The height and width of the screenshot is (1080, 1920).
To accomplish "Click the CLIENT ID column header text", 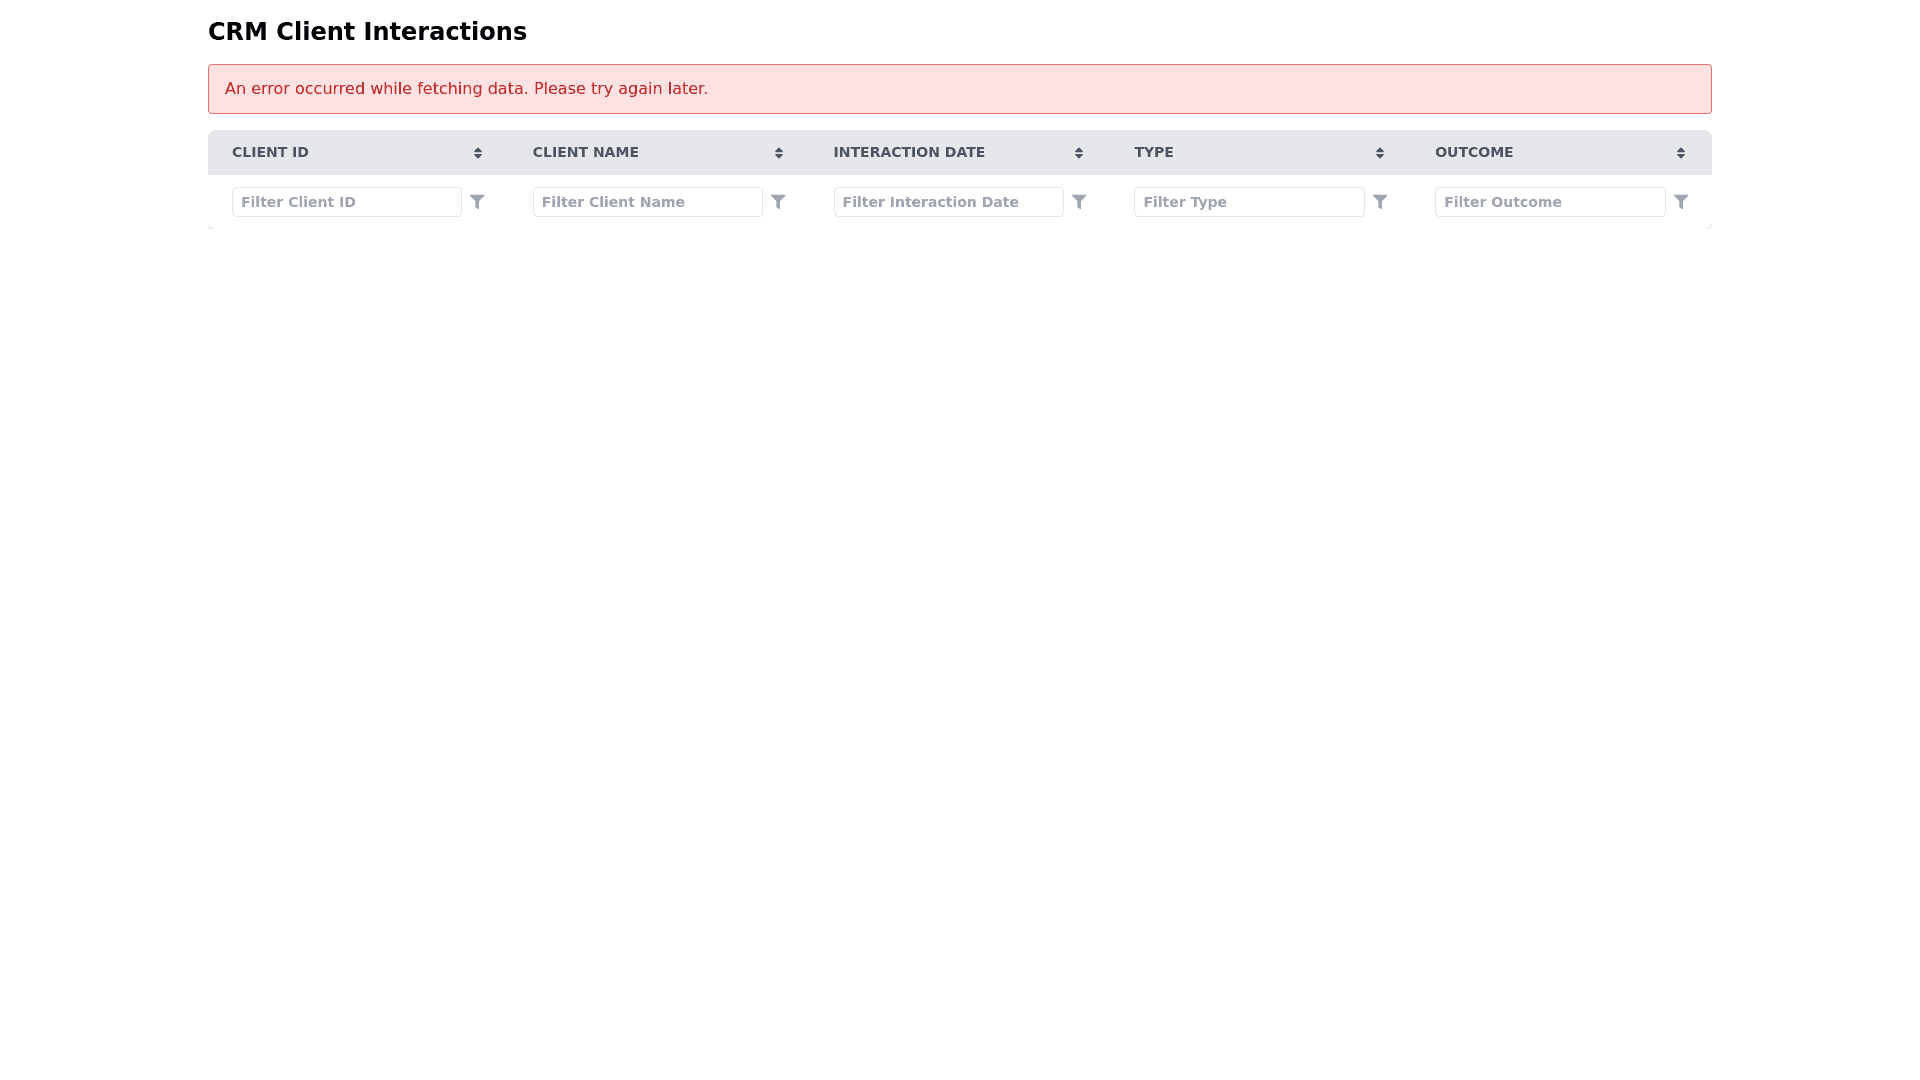I will pyautogui.click(x=270, y=152).
